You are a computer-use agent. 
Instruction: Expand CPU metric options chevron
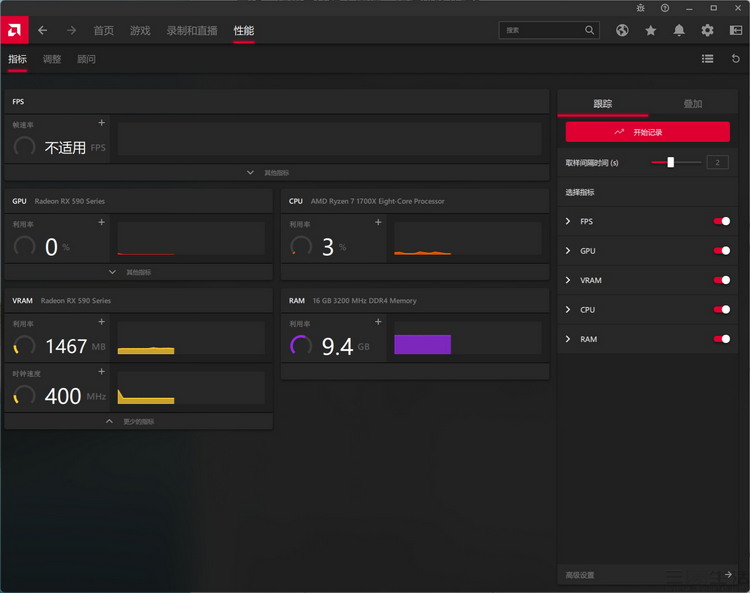pos(568,310)
